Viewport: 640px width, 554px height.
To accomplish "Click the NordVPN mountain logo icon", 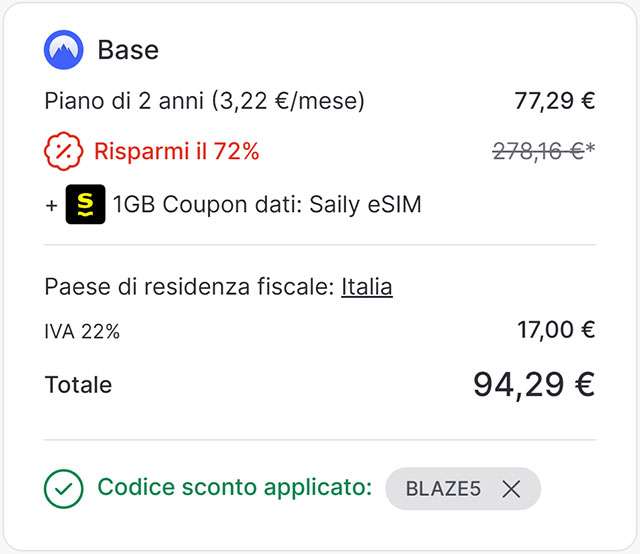I will click(64, 50).
